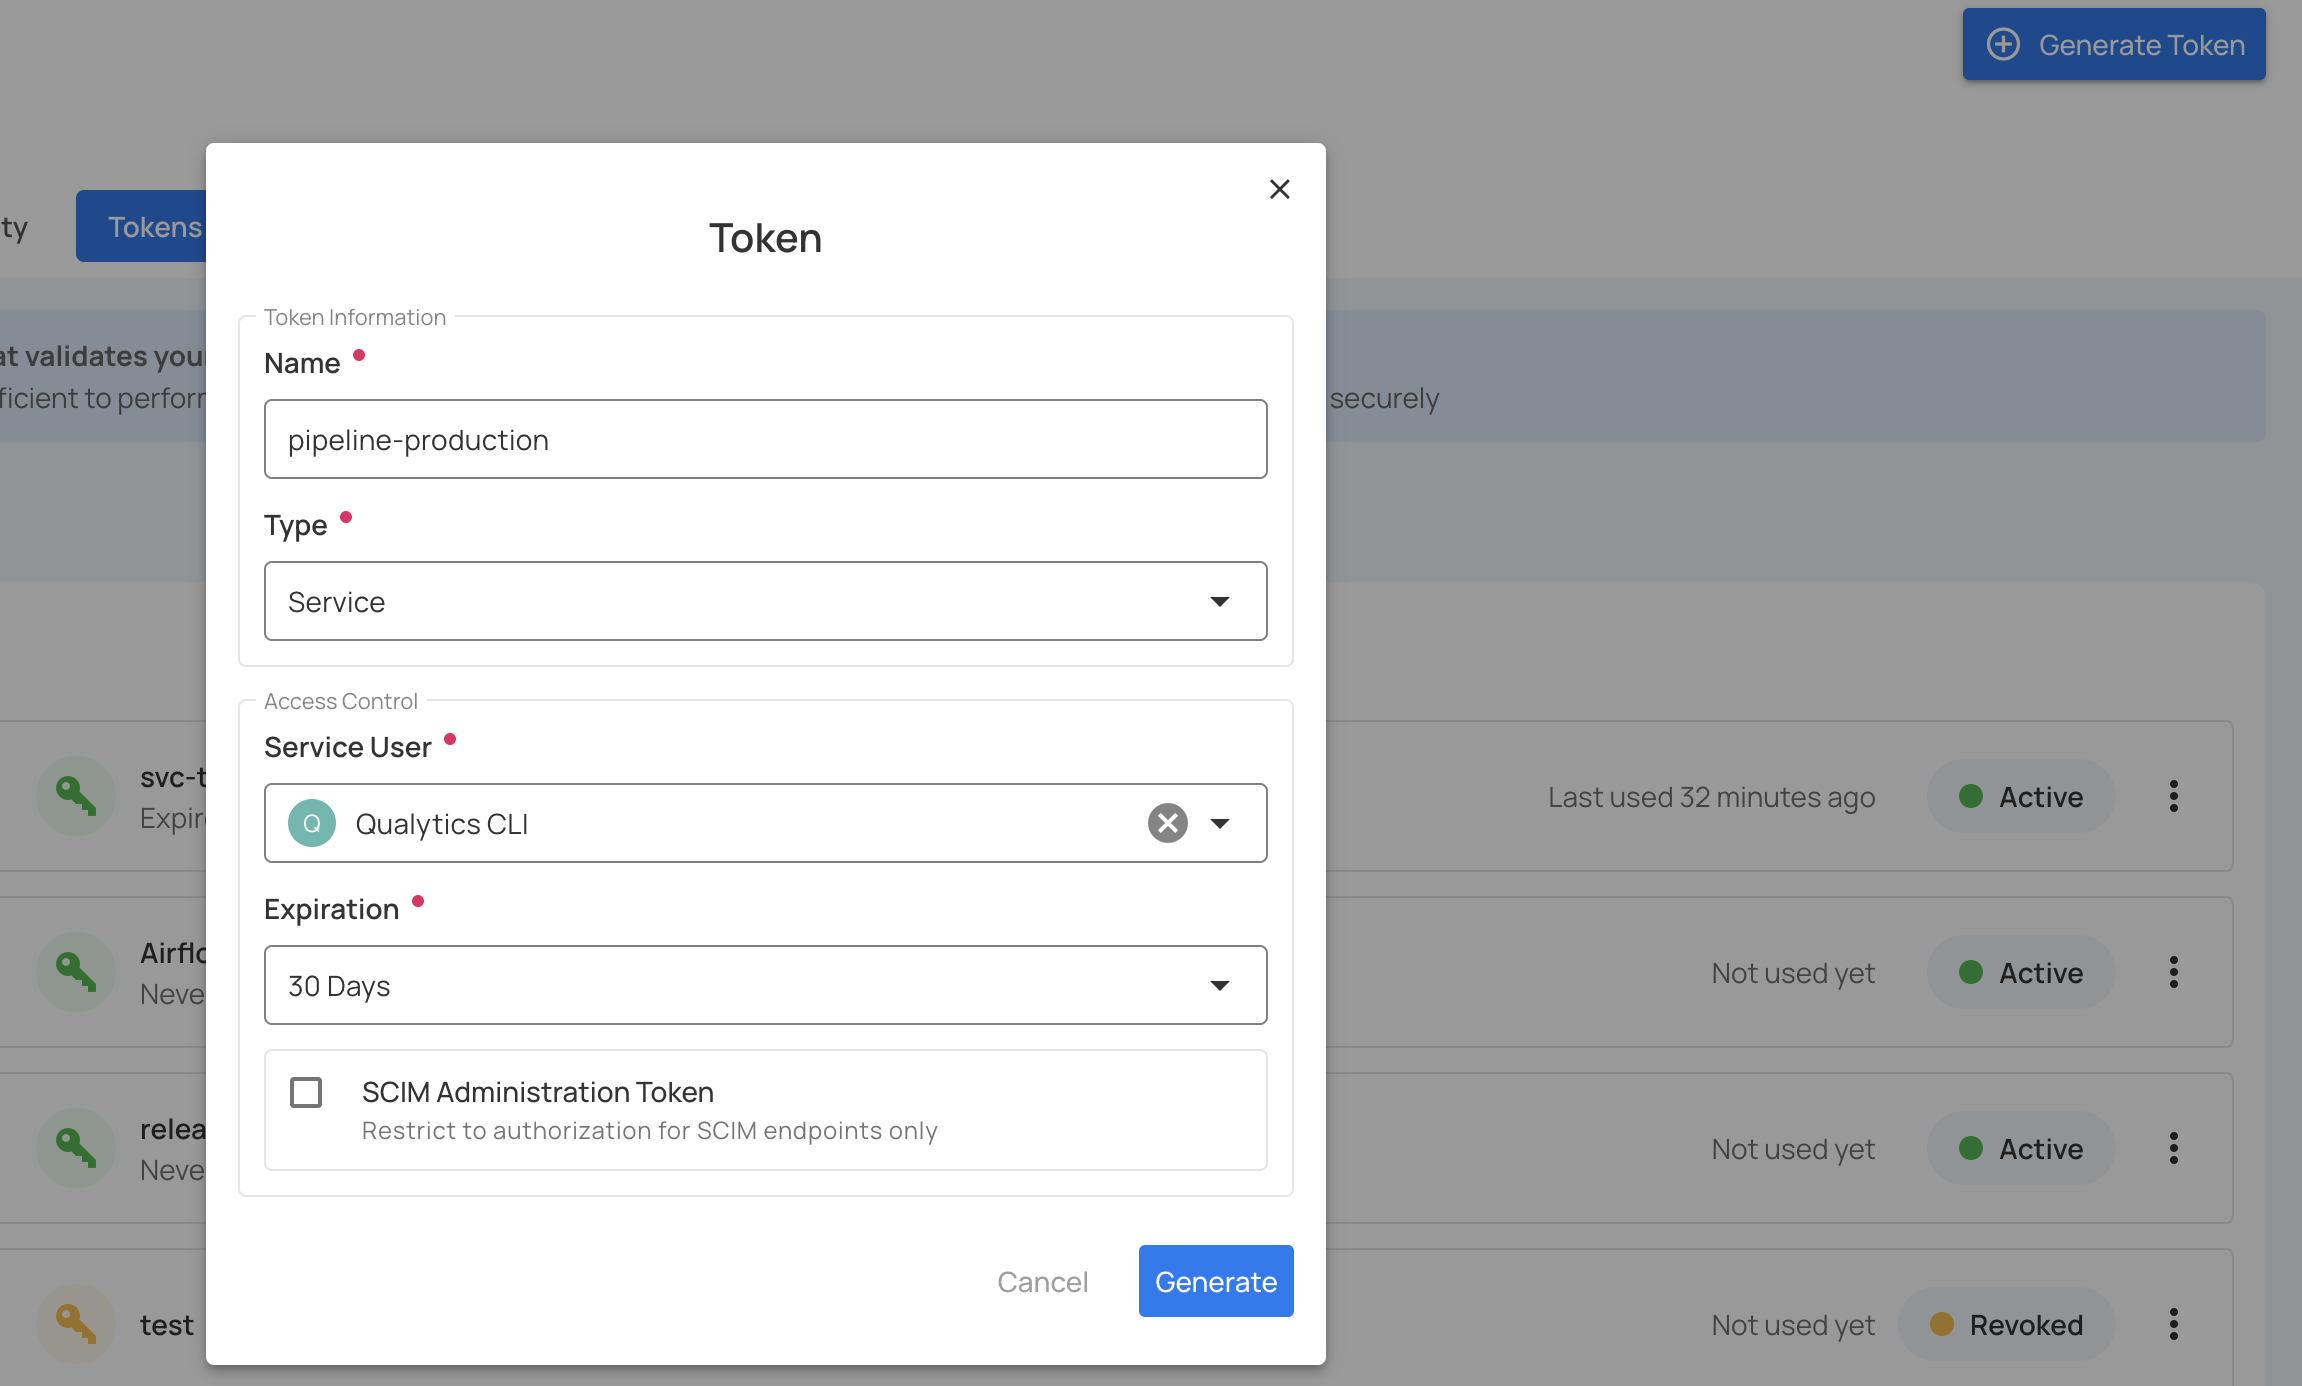Click the Generate button in the dialog
2302x1386 pixels.
click(1215, 1281)
